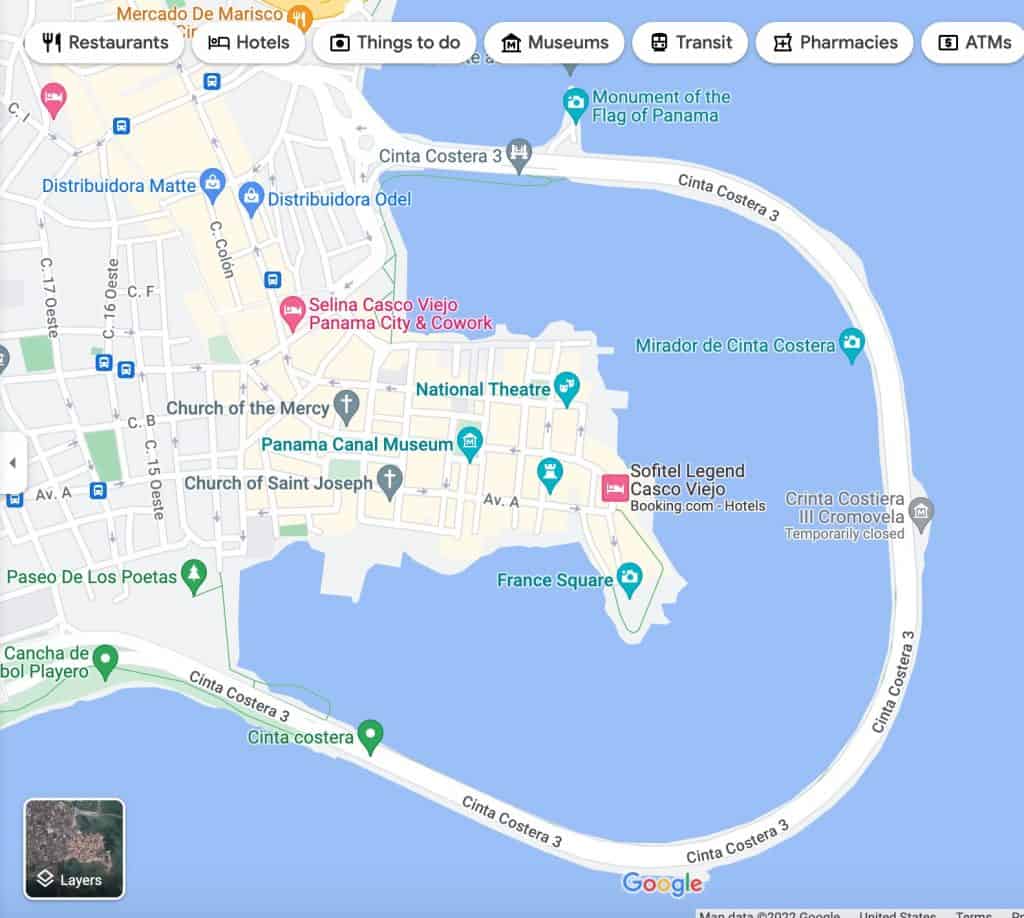Click the Transit filter chip
Image resolution: width=1024 pixels, height=918 pixels.
coord(690,43)
